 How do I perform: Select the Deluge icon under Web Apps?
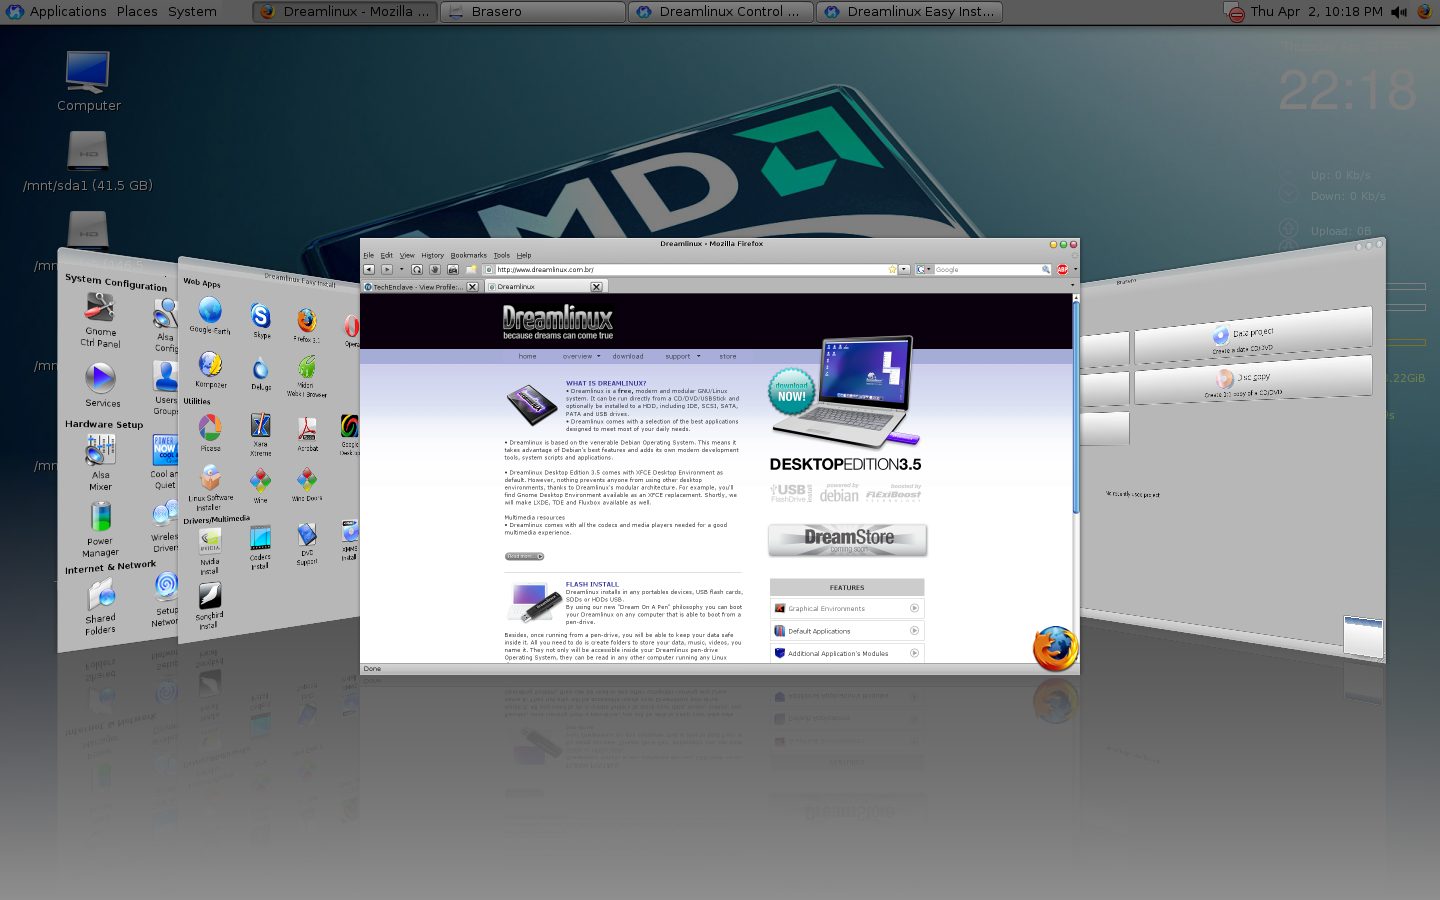click(x=260, y=368)
